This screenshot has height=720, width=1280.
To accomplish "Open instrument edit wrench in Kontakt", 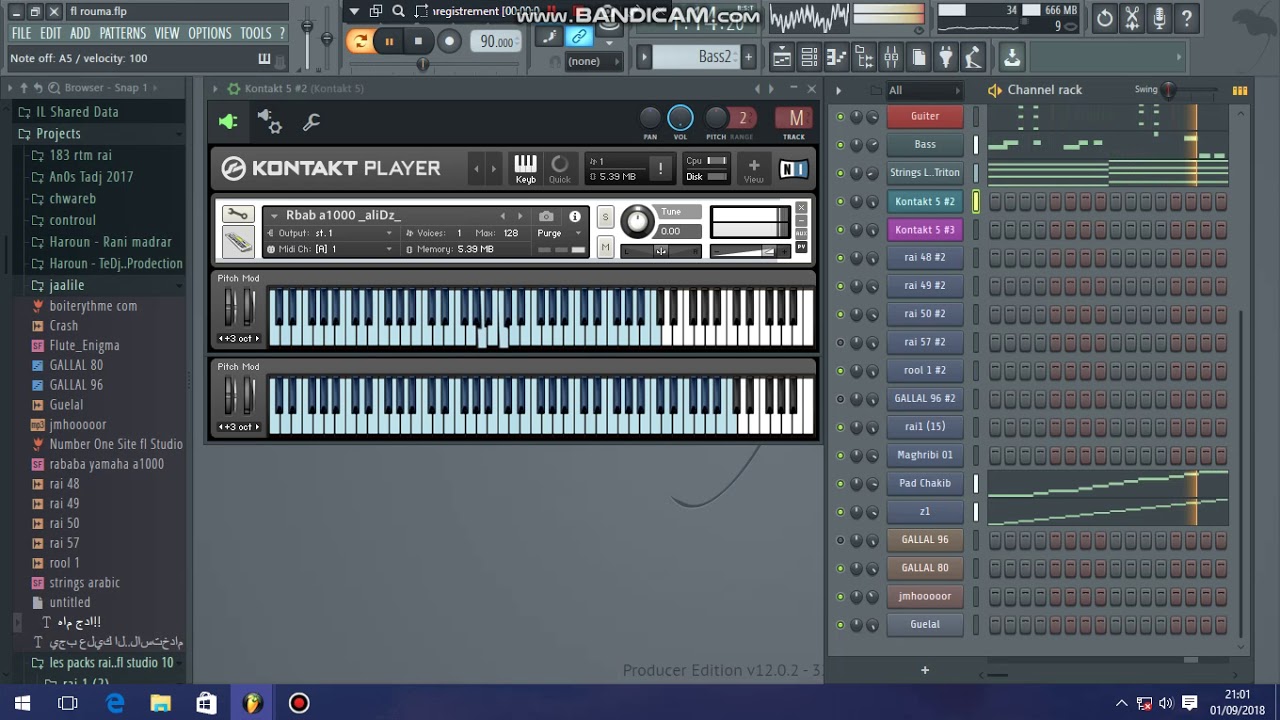I will (x=237, y=214).
